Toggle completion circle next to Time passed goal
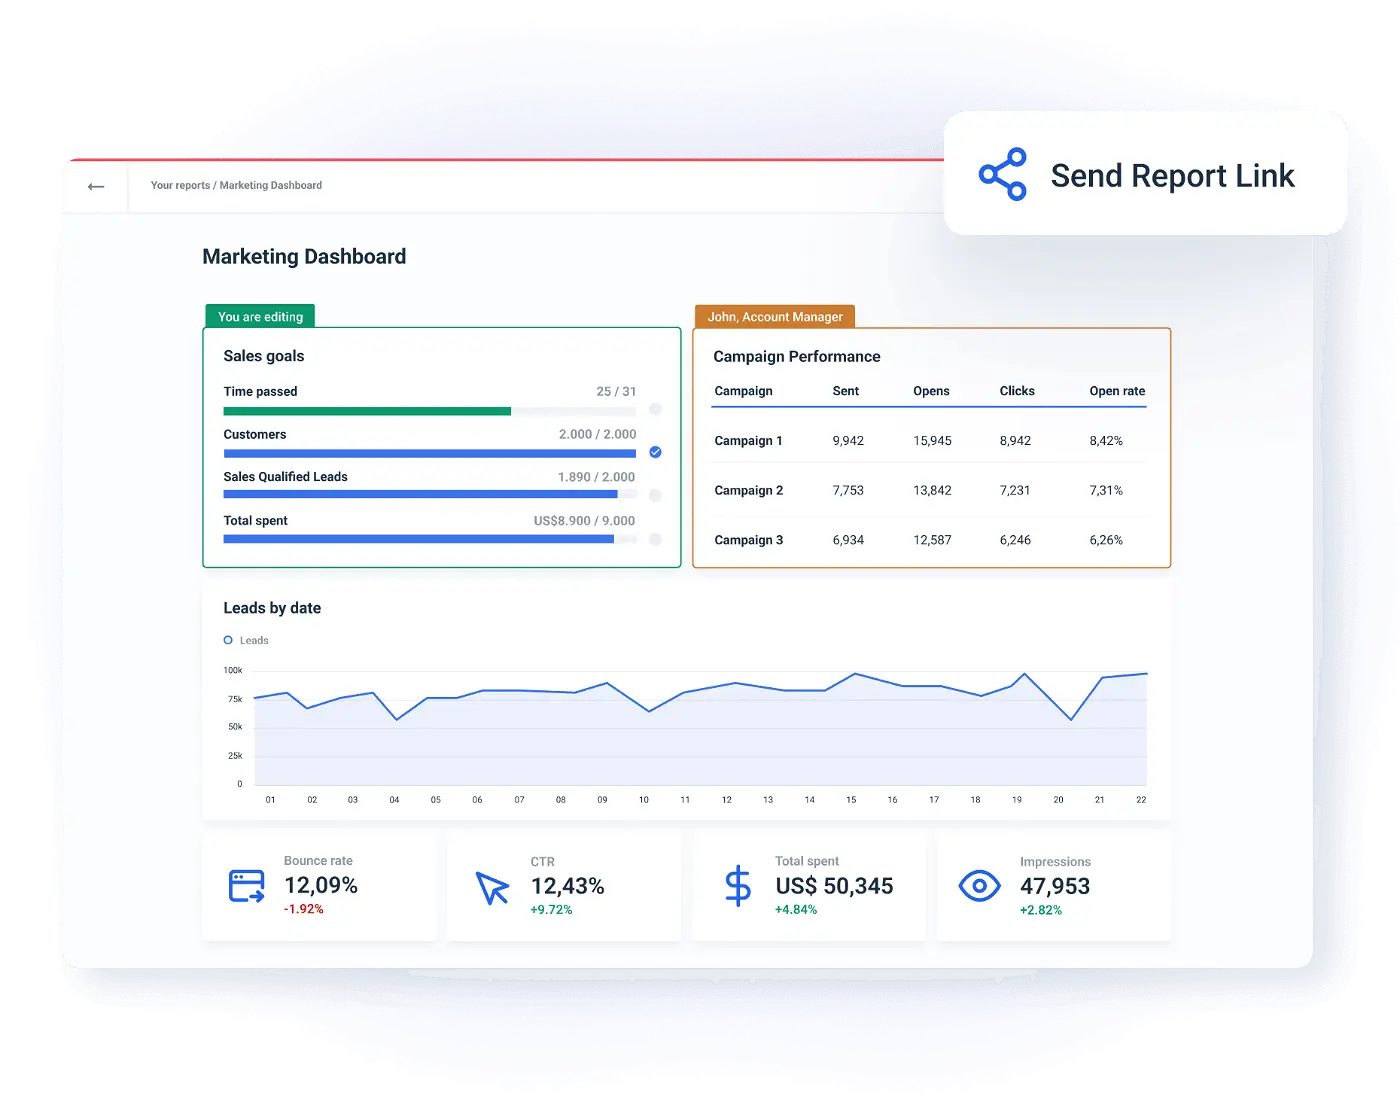 click(x=655, y=409)
